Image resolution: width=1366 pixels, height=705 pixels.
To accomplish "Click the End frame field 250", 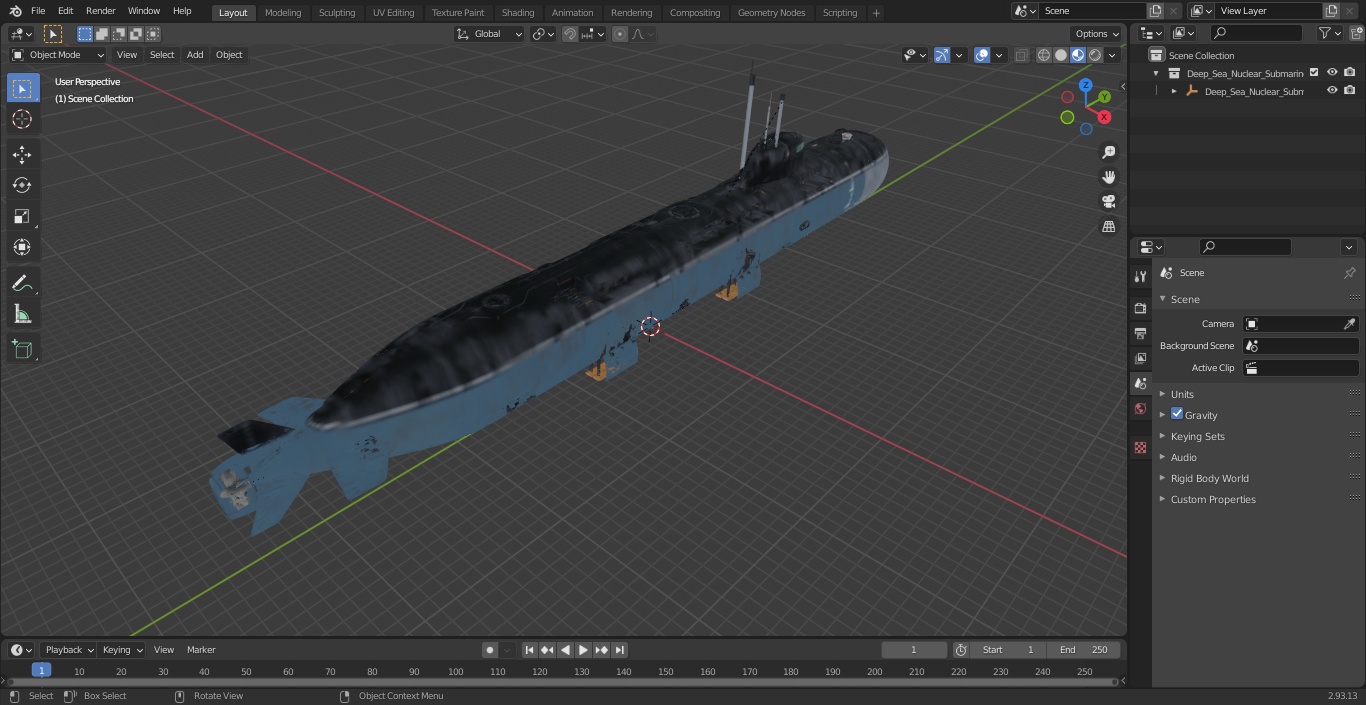I will click(1084, 650).
